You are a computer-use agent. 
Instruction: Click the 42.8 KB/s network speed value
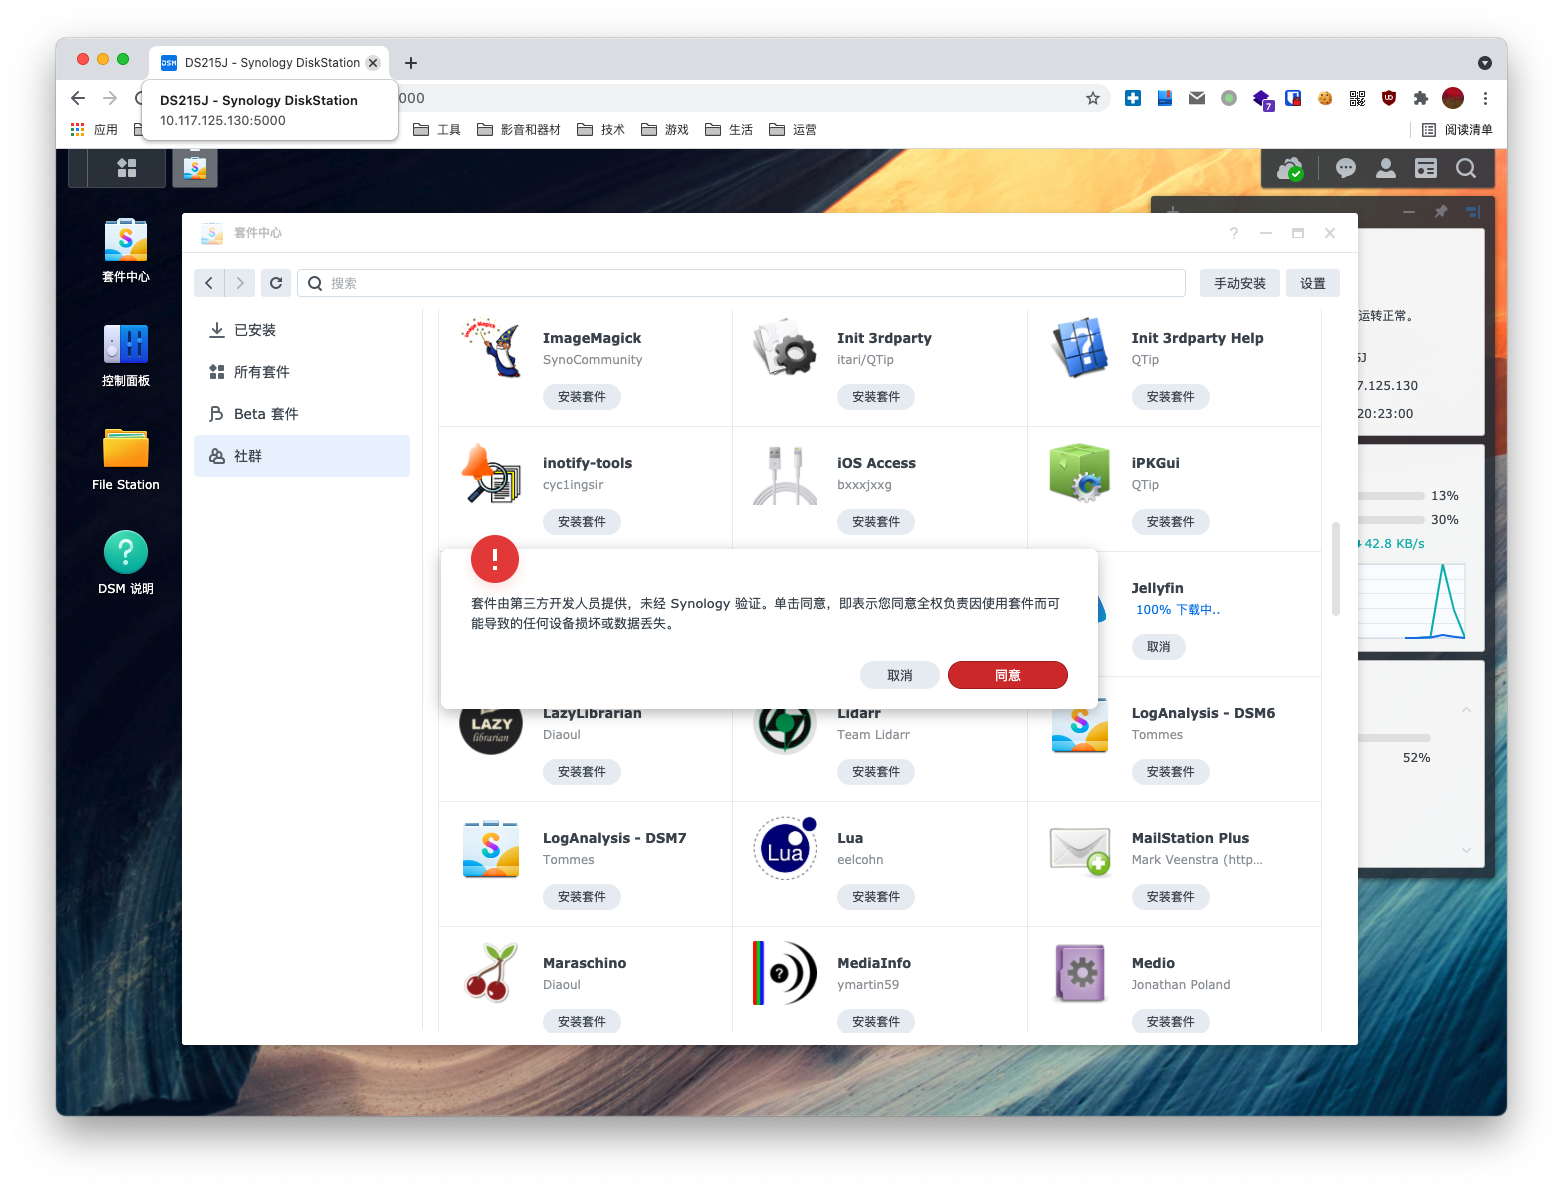point(1394,544)
